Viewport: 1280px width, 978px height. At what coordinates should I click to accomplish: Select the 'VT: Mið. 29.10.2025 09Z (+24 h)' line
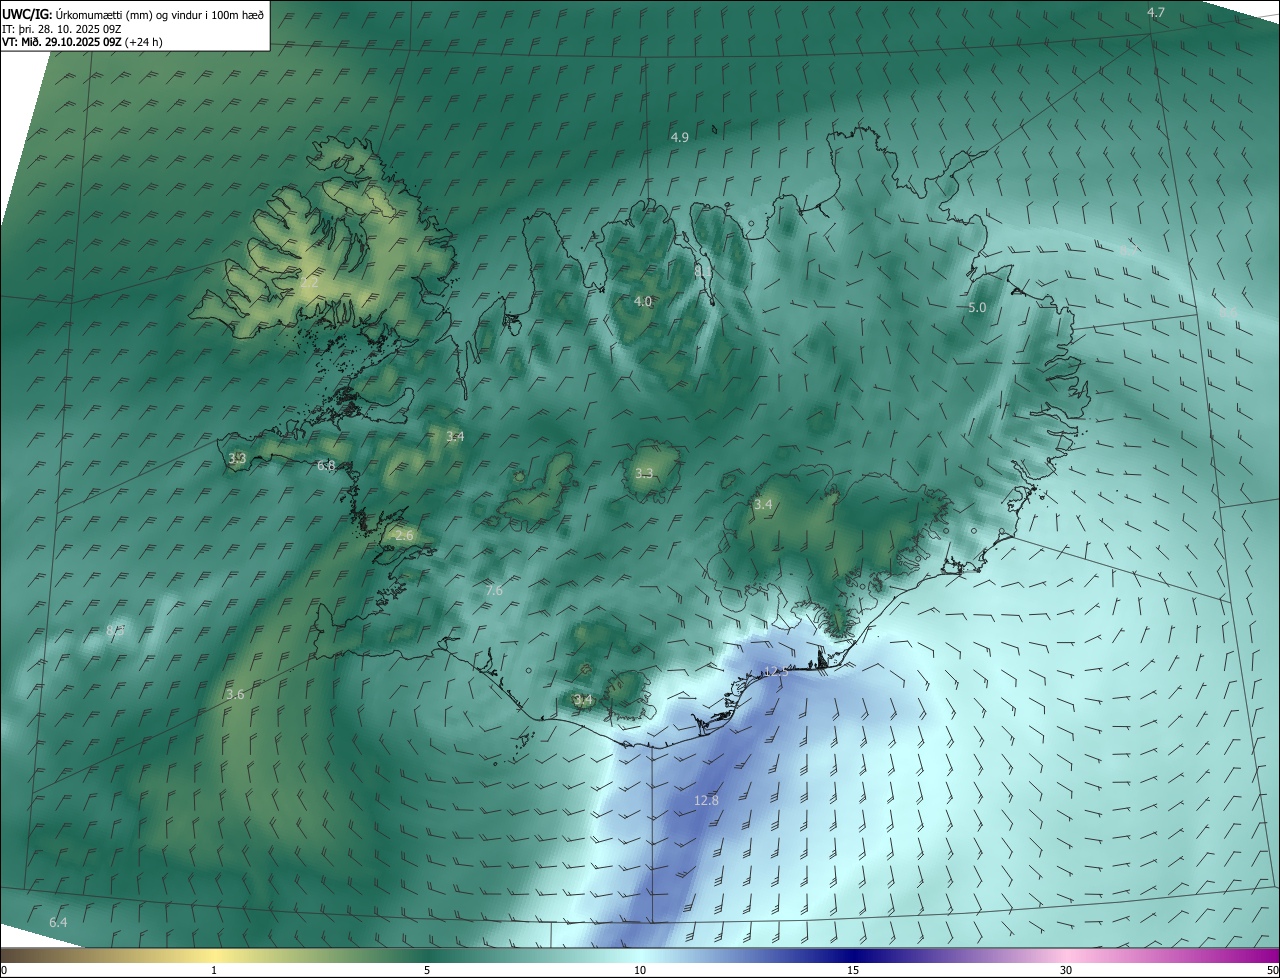tap(82, 42)
